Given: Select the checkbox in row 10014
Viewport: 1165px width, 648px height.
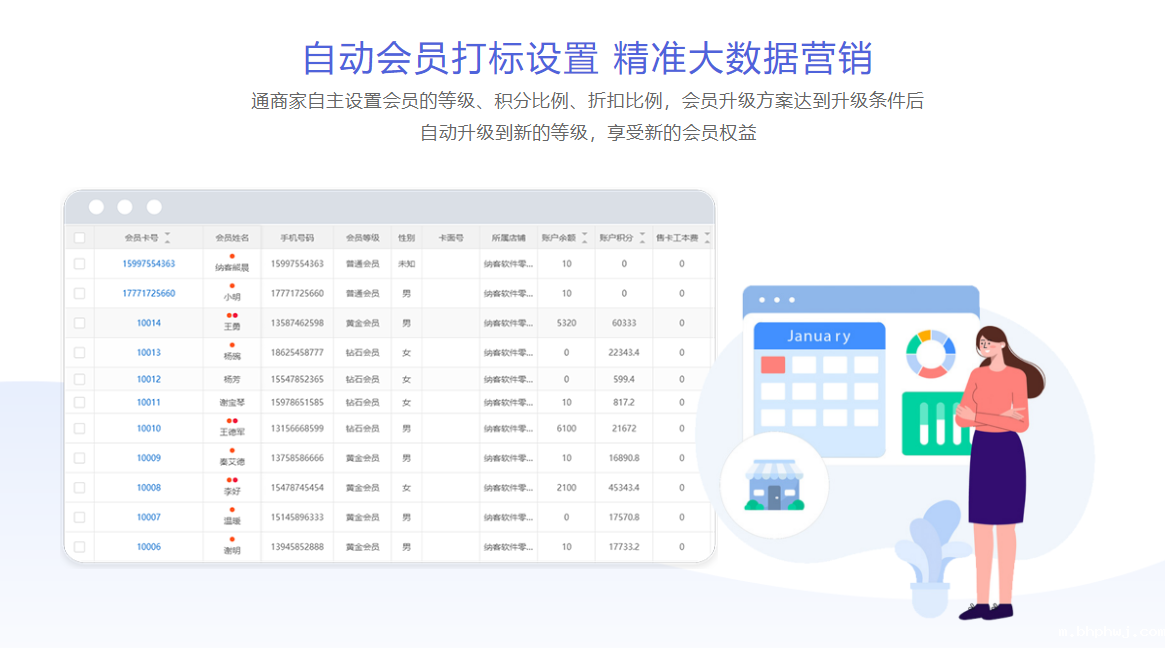Looking at the screenshot, I should 79,323.
